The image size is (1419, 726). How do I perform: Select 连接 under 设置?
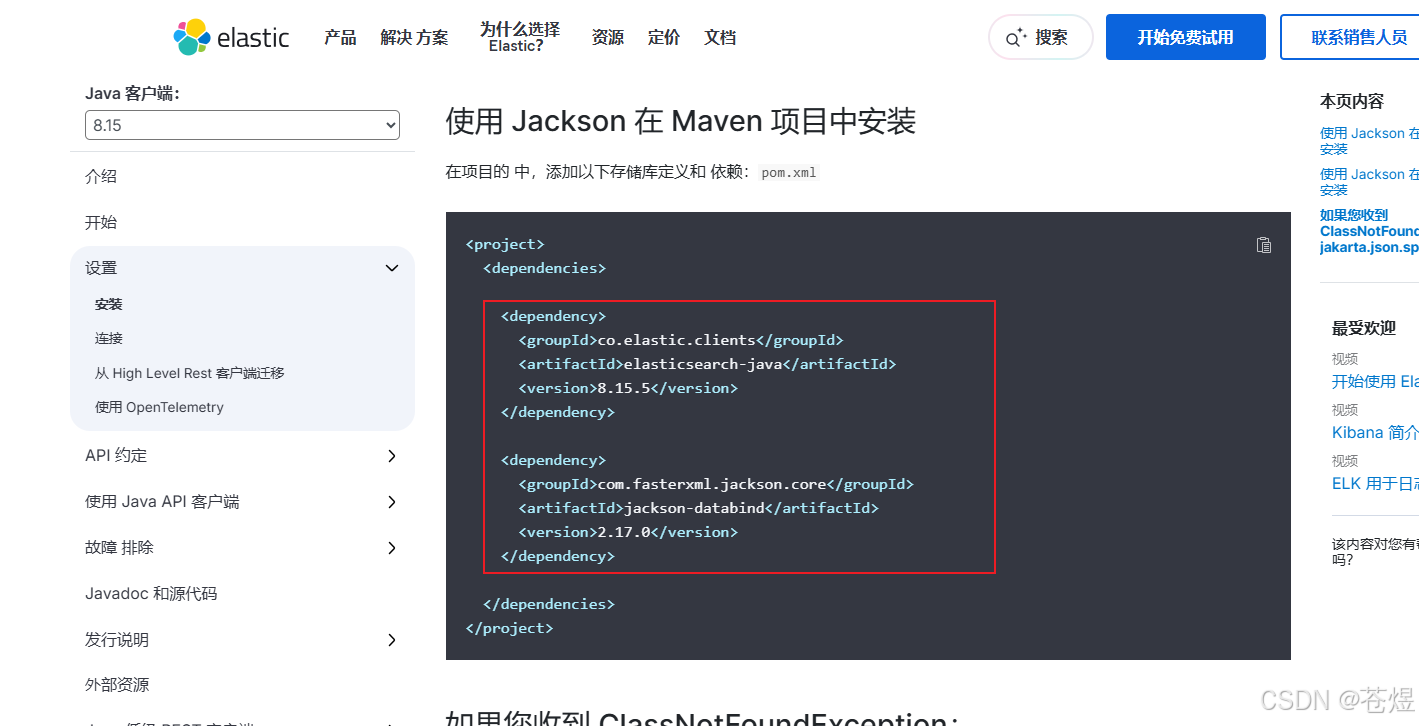[109, 338]
